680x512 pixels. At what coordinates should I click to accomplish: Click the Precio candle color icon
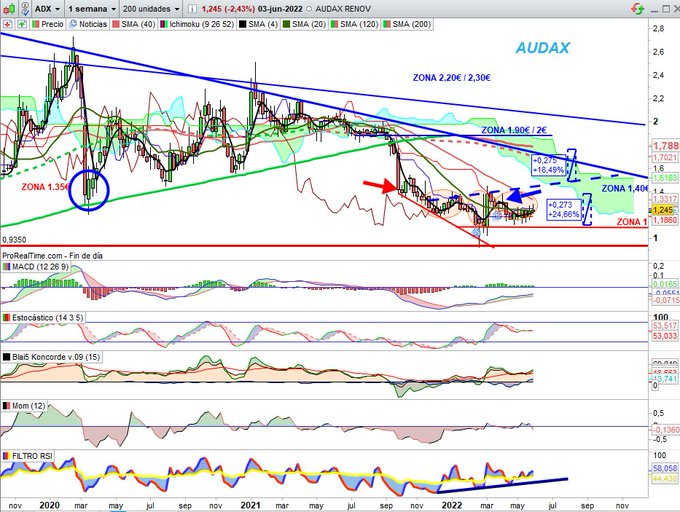click(x=35, y=24)
